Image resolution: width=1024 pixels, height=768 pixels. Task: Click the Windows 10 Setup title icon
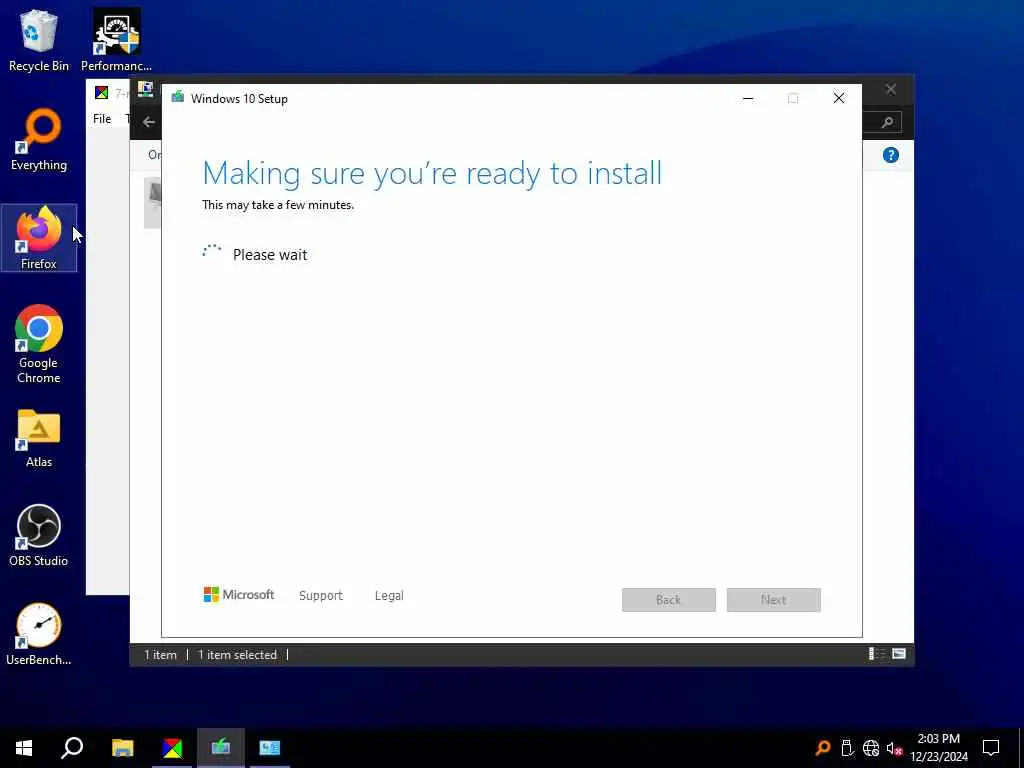(178, 98)
